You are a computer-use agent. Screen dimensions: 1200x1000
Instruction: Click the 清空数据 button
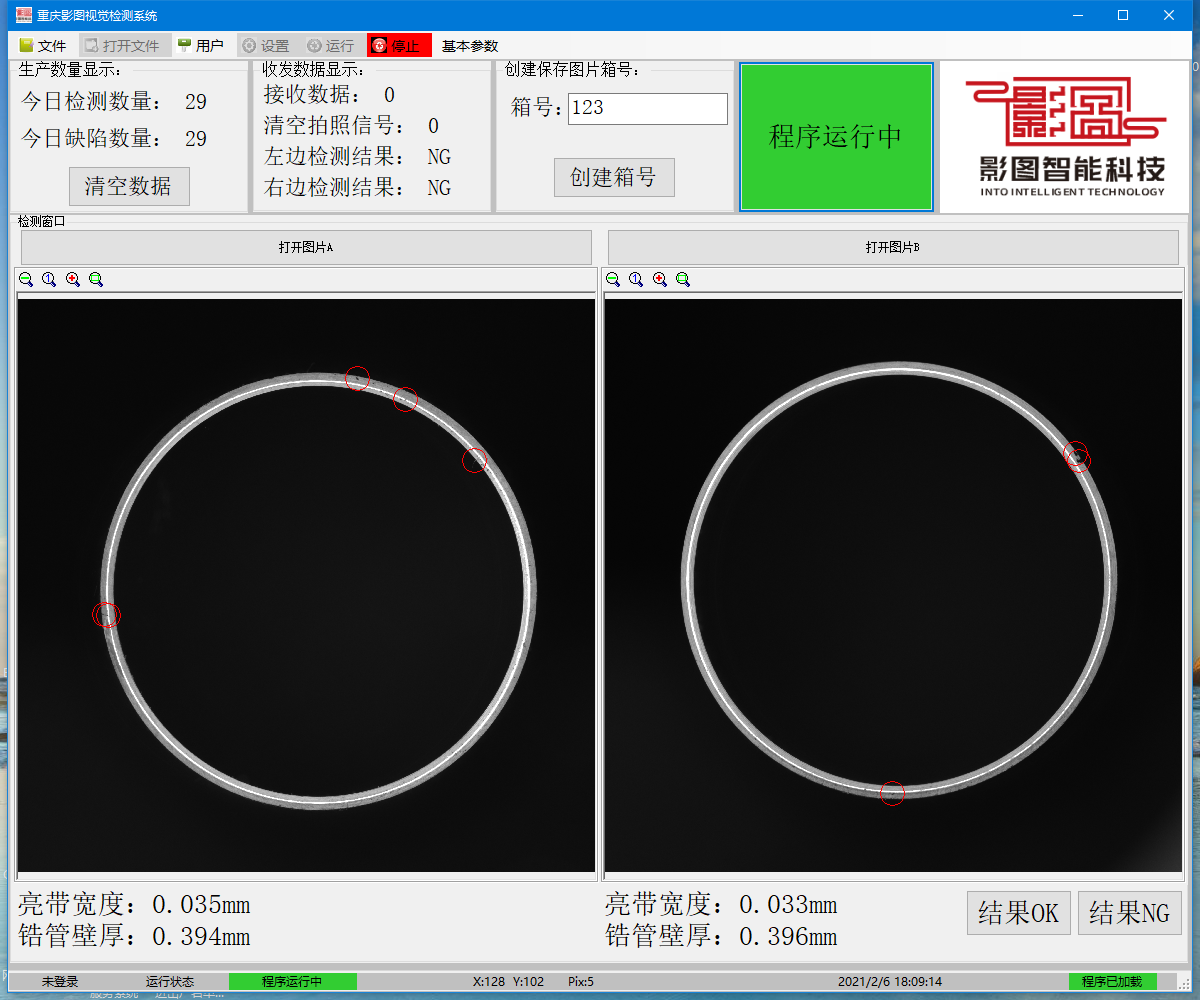[128, 186]
